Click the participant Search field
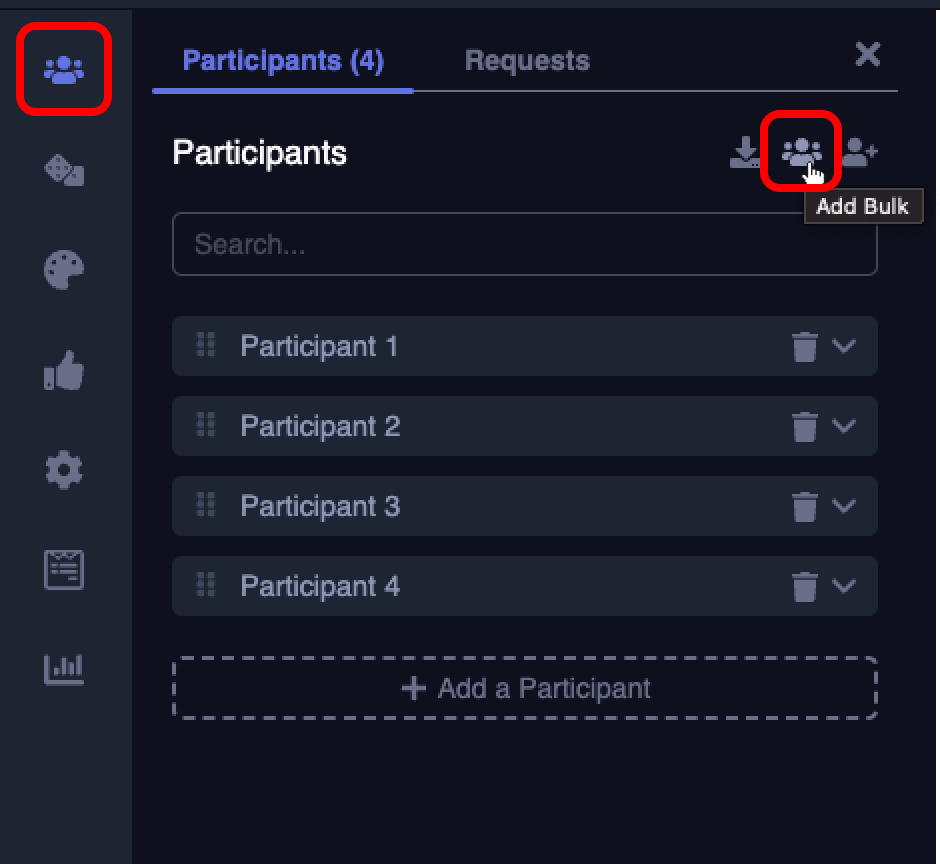Viewport: 940px width, 864px height. click(x=525, y=244)
